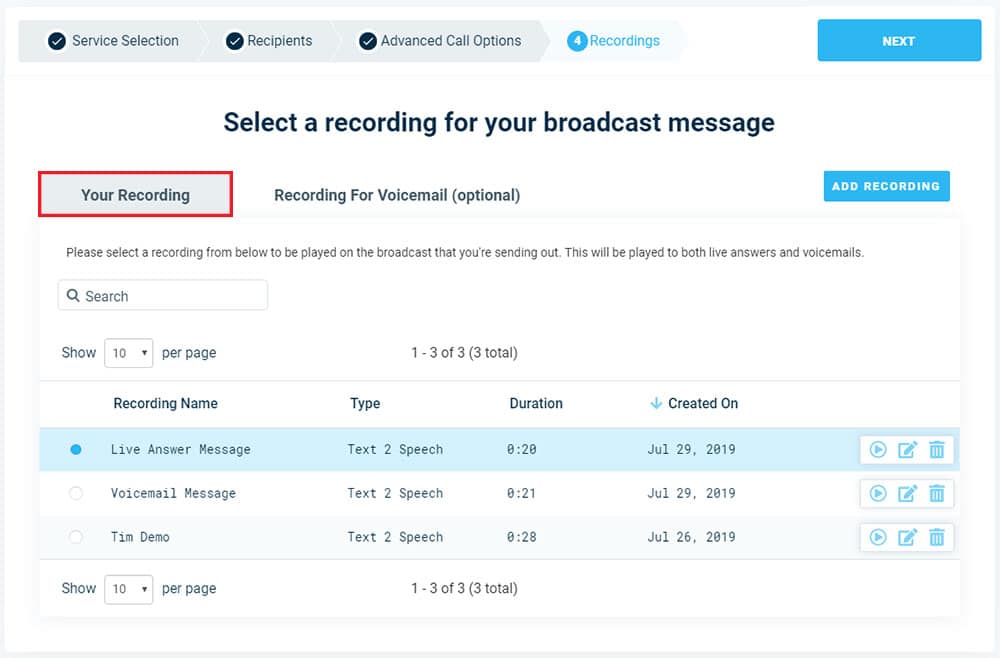The image size is (1000, 658).
Task: Click the NEXT button
Action: (x=899, y=40)
